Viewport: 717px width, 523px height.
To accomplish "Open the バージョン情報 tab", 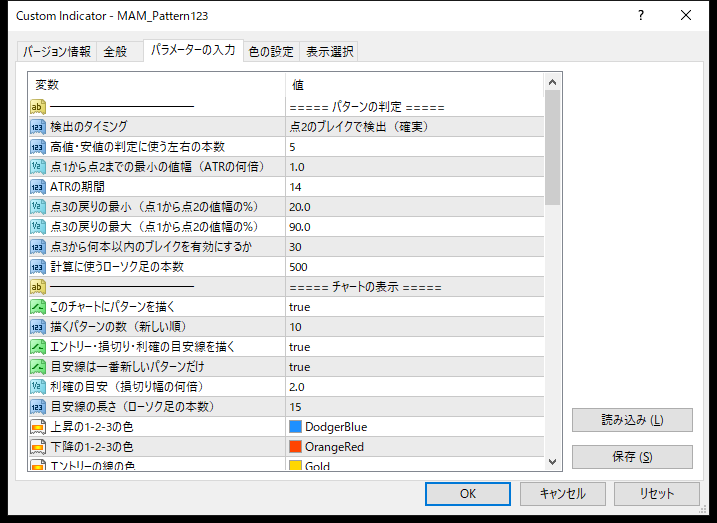I will coord(57,52).
